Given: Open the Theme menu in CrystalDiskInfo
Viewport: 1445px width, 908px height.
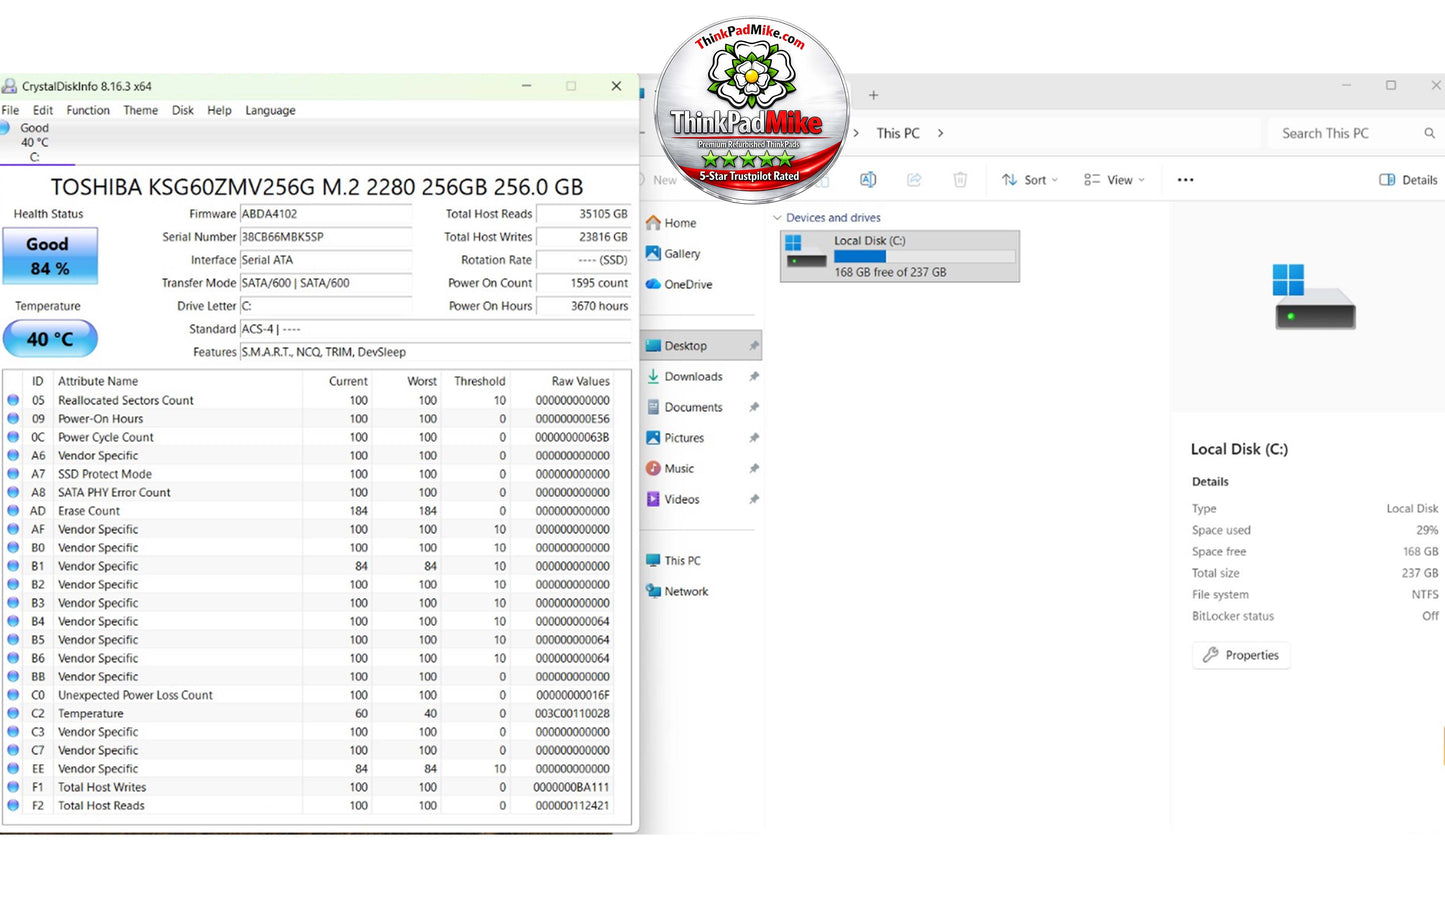Looking at the screenshot, I should [x=140, y=110].
